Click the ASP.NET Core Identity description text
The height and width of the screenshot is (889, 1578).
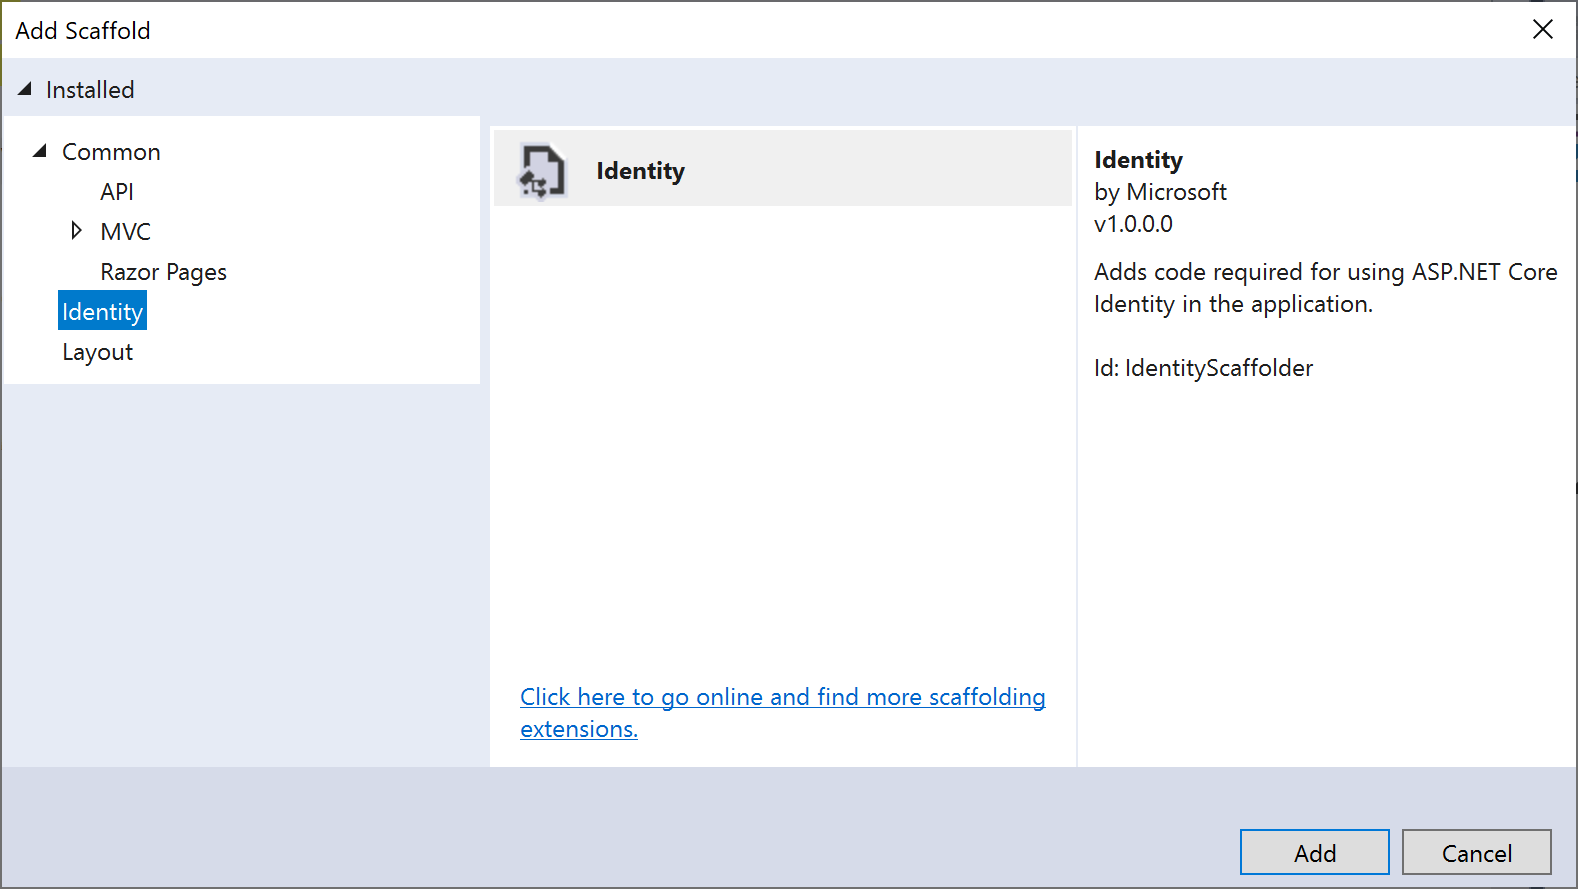click(1325, 287)
